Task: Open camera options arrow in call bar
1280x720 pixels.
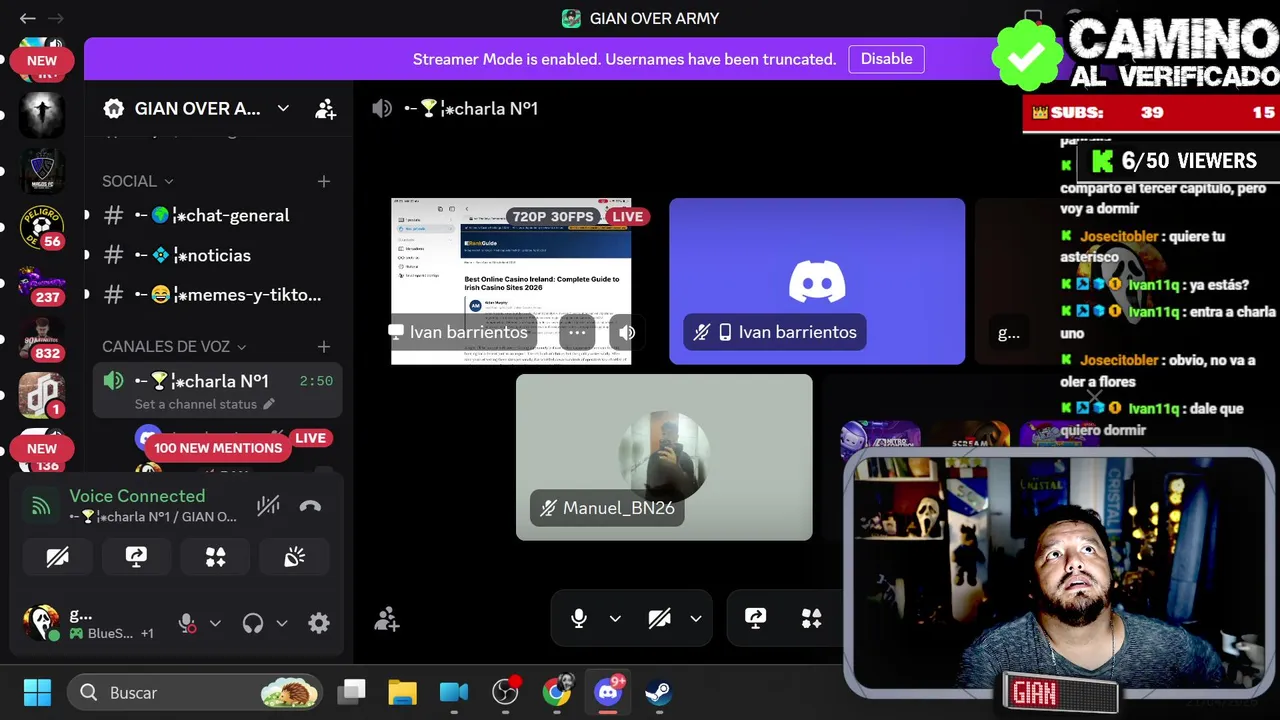Action: [696, 618]
